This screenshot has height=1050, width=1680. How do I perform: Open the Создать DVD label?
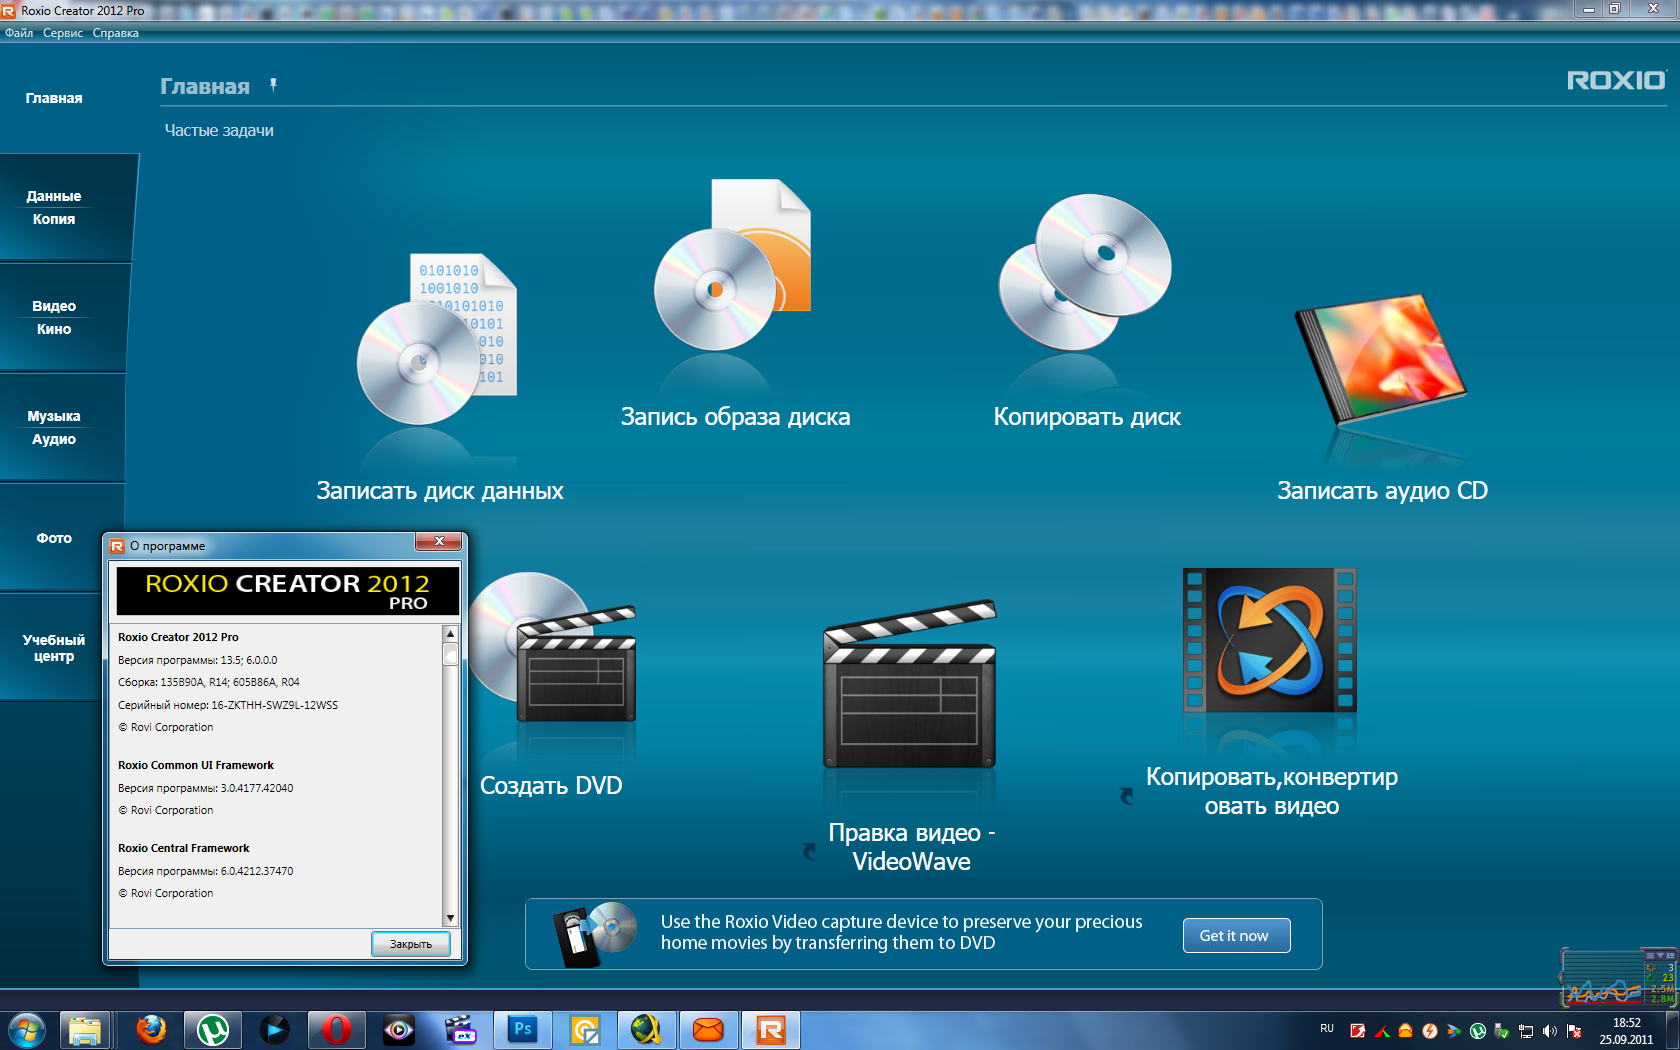(551, 786)
